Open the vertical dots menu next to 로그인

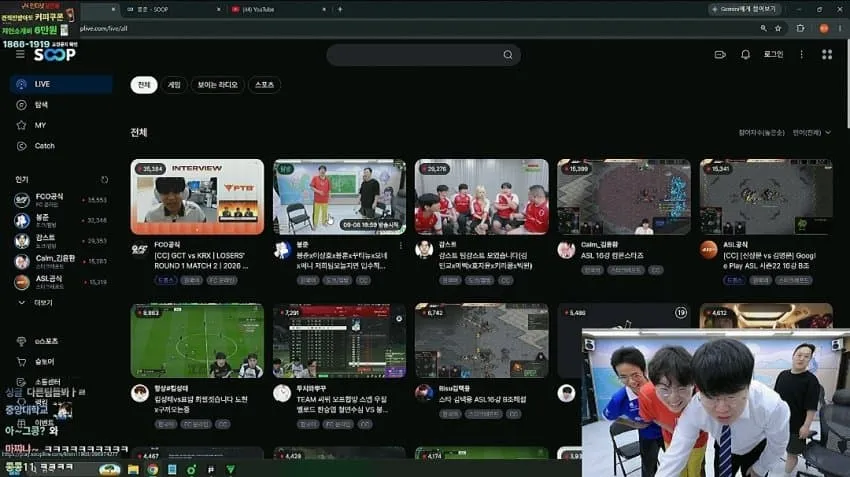pyautogui.click(x=802, y=55)
